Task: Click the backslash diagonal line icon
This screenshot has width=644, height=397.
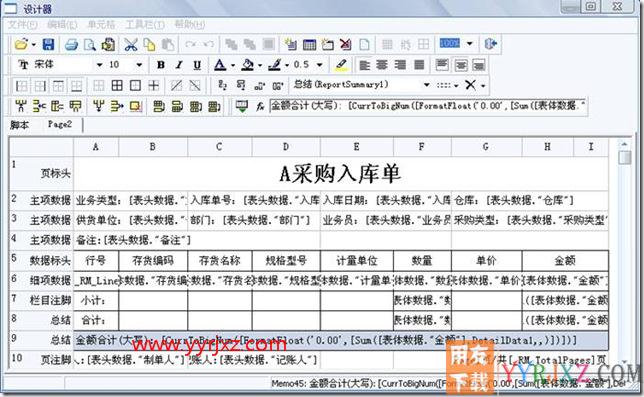Action: pos(195,85)
